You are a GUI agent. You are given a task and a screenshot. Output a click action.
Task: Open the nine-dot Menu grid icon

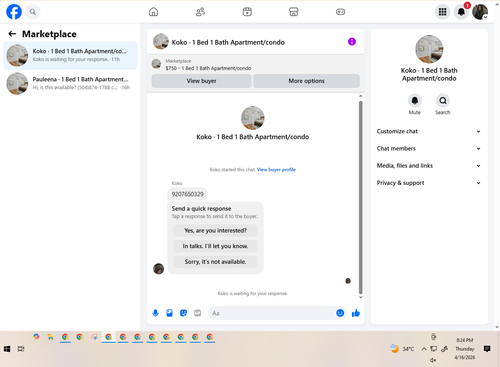click(442, 12)
